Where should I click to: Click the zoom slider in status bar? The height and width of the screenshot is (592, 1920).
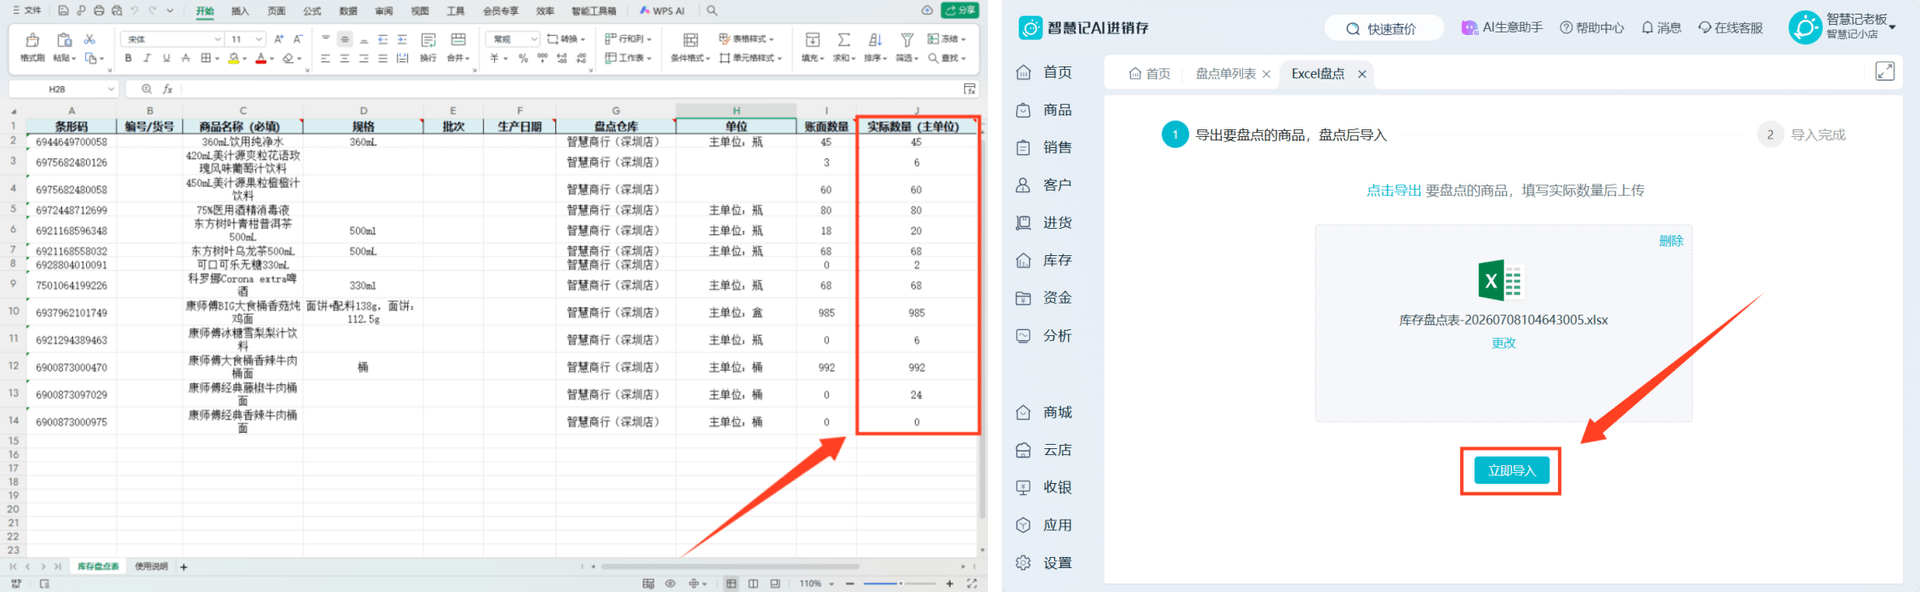[900, 583]
